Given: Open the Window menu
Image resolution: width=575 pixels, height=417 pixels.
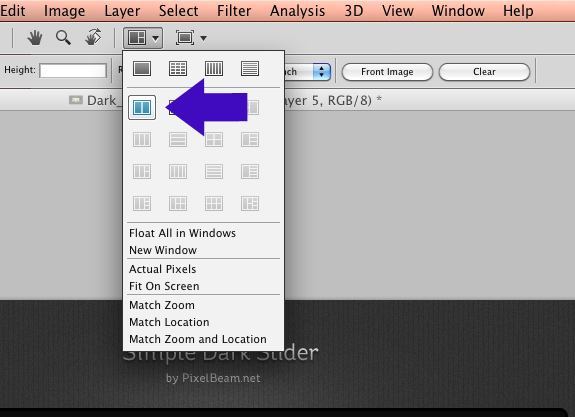Looking at the screenshot, I should 458,11.
